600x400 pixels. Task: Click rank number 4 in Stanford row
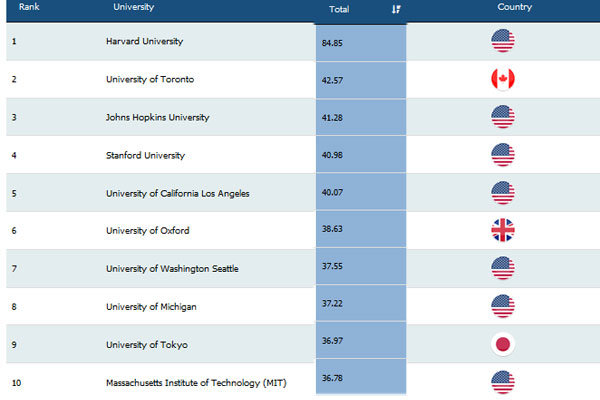[x=14, y=155]
